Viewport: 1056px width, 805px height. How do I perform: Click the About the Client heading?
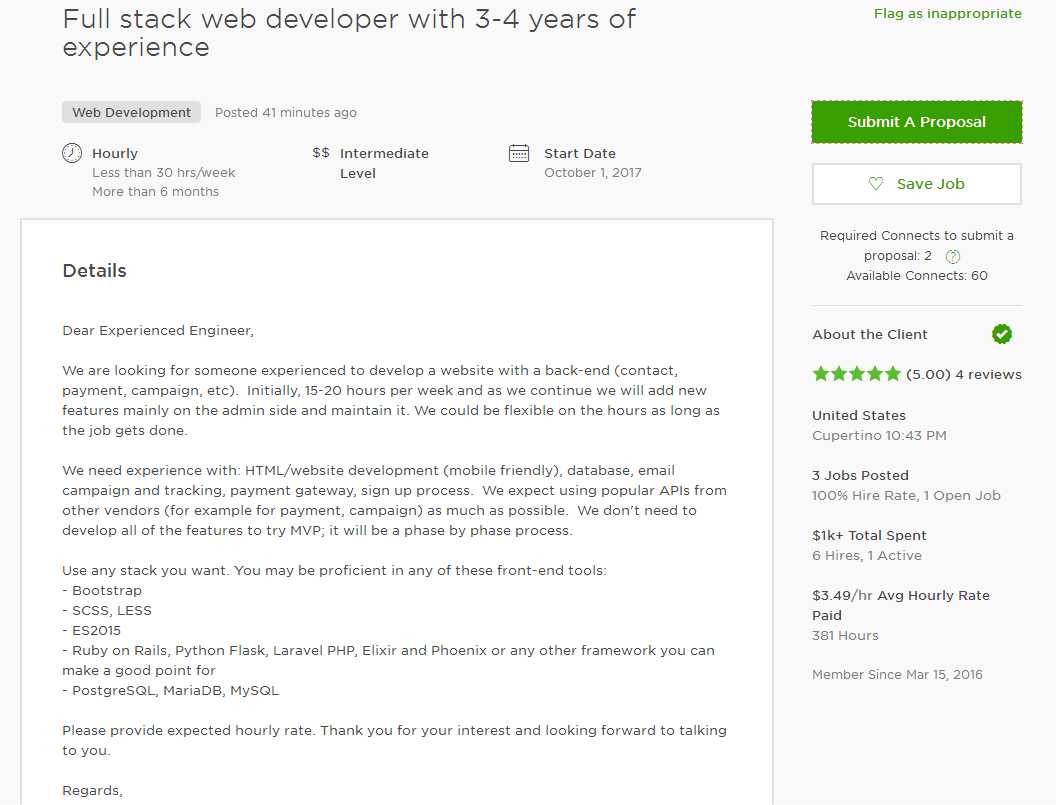click(x=869, y=334)
